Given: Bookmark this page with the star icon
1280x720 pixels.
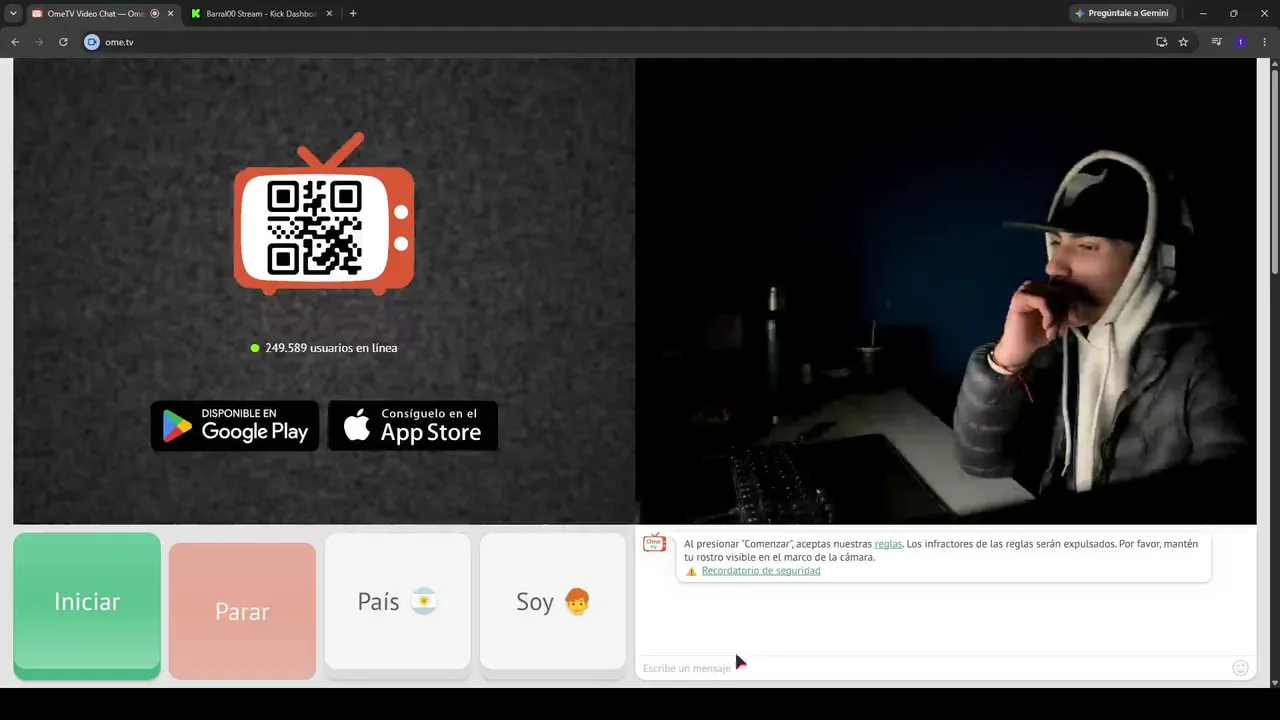Looking at the screenshot, I should pyautogui.click(x=1183, y=42).
